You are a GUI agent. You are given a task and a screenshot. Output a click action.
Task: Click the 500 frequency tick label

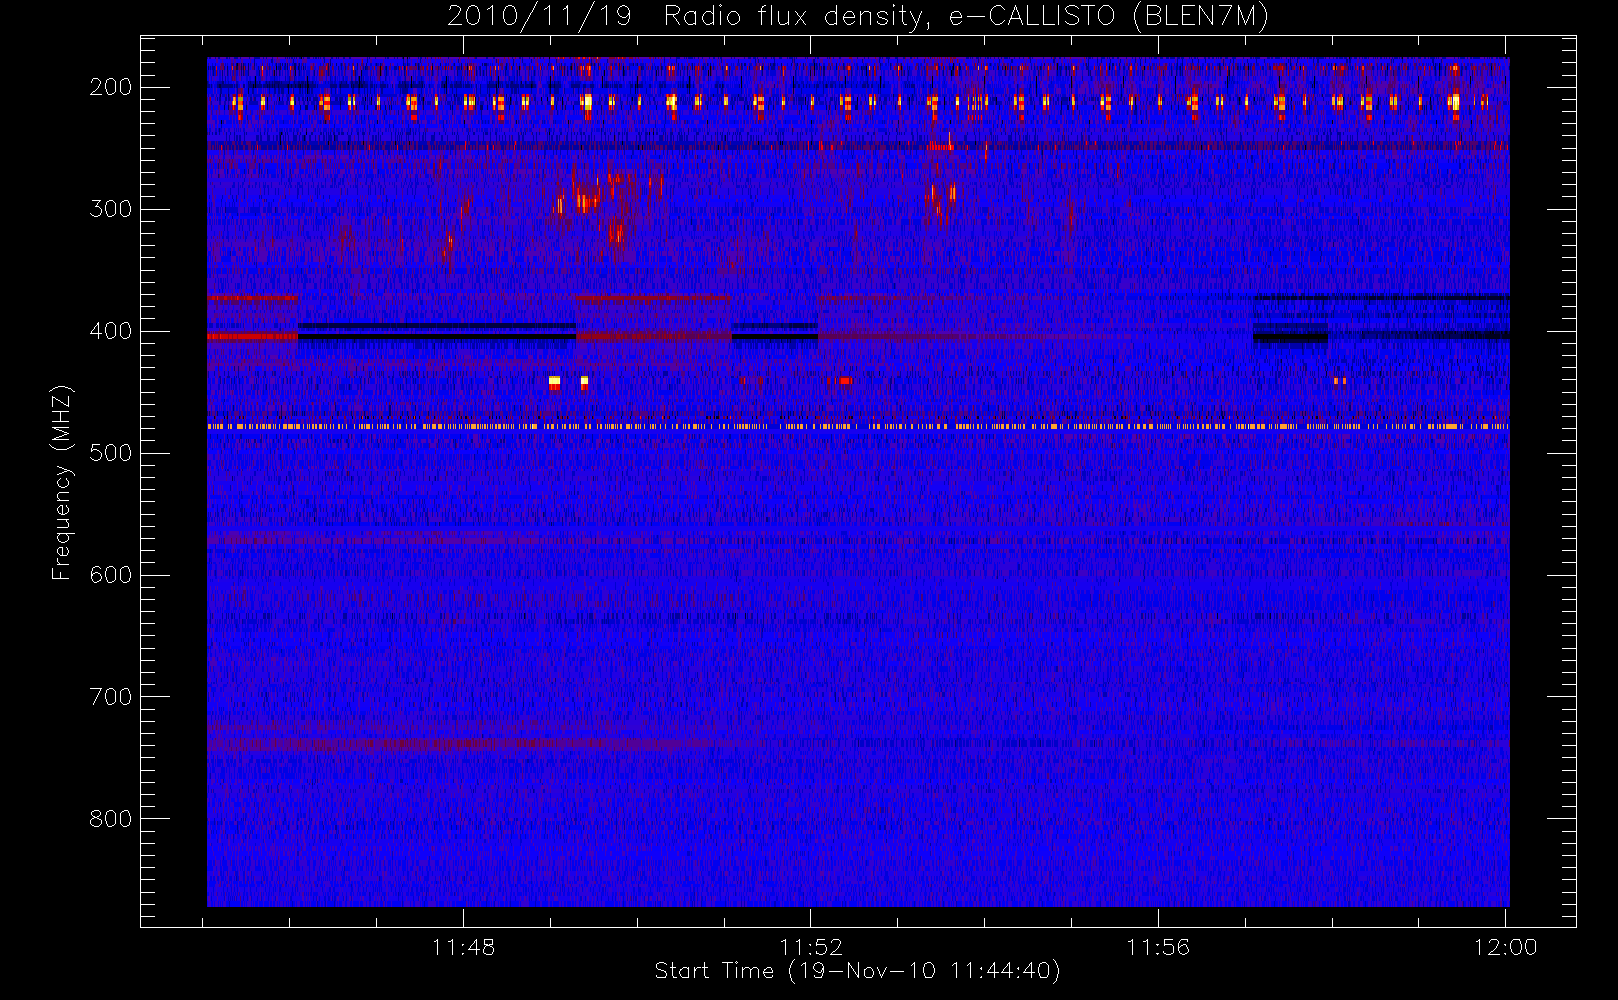tap(111, 453)
